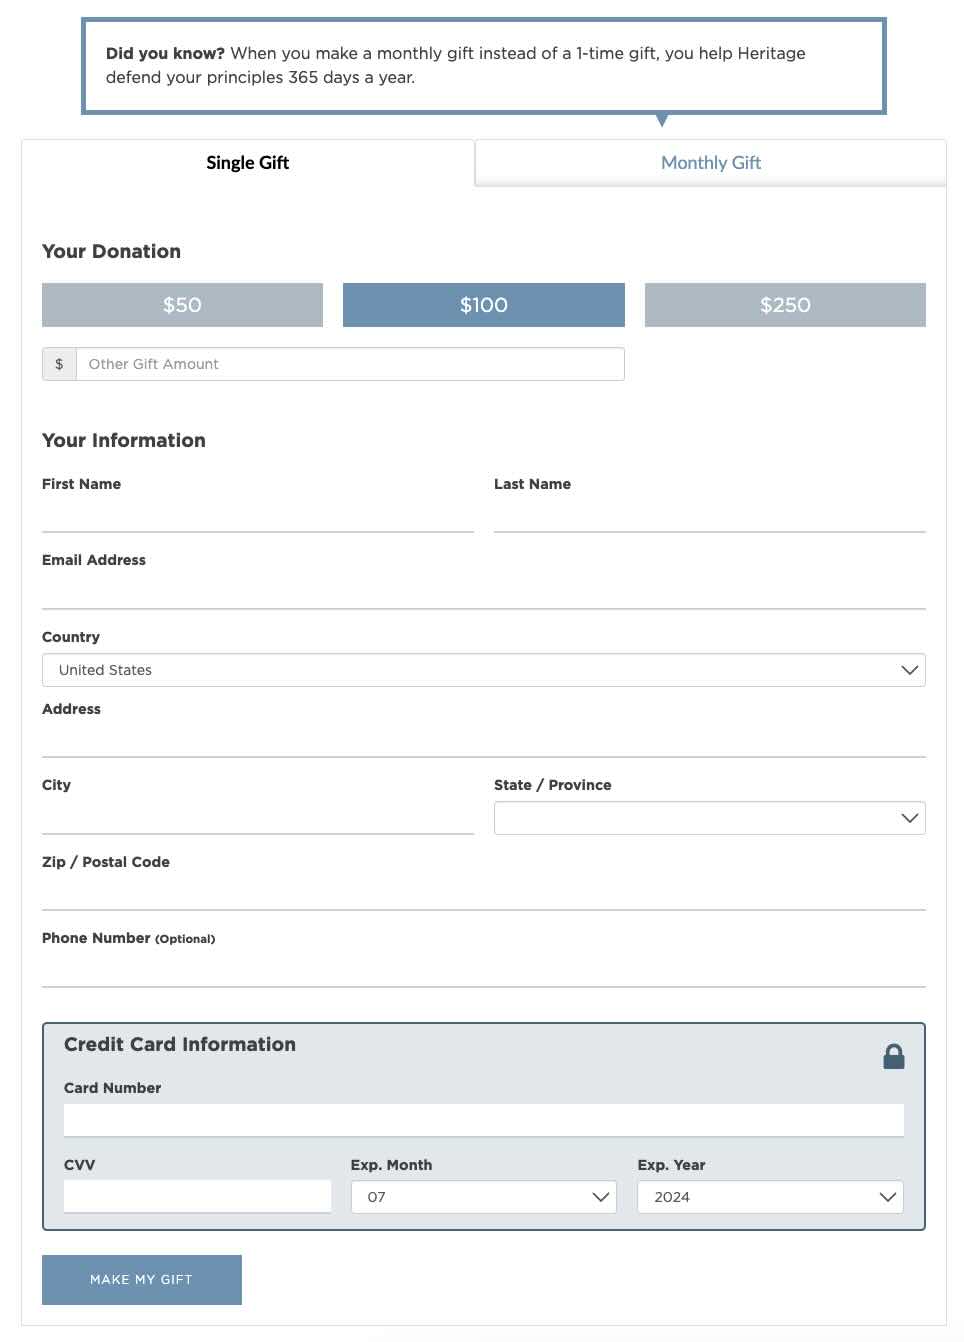
Task: Click the Phone Number field
Action: [484, 969]
